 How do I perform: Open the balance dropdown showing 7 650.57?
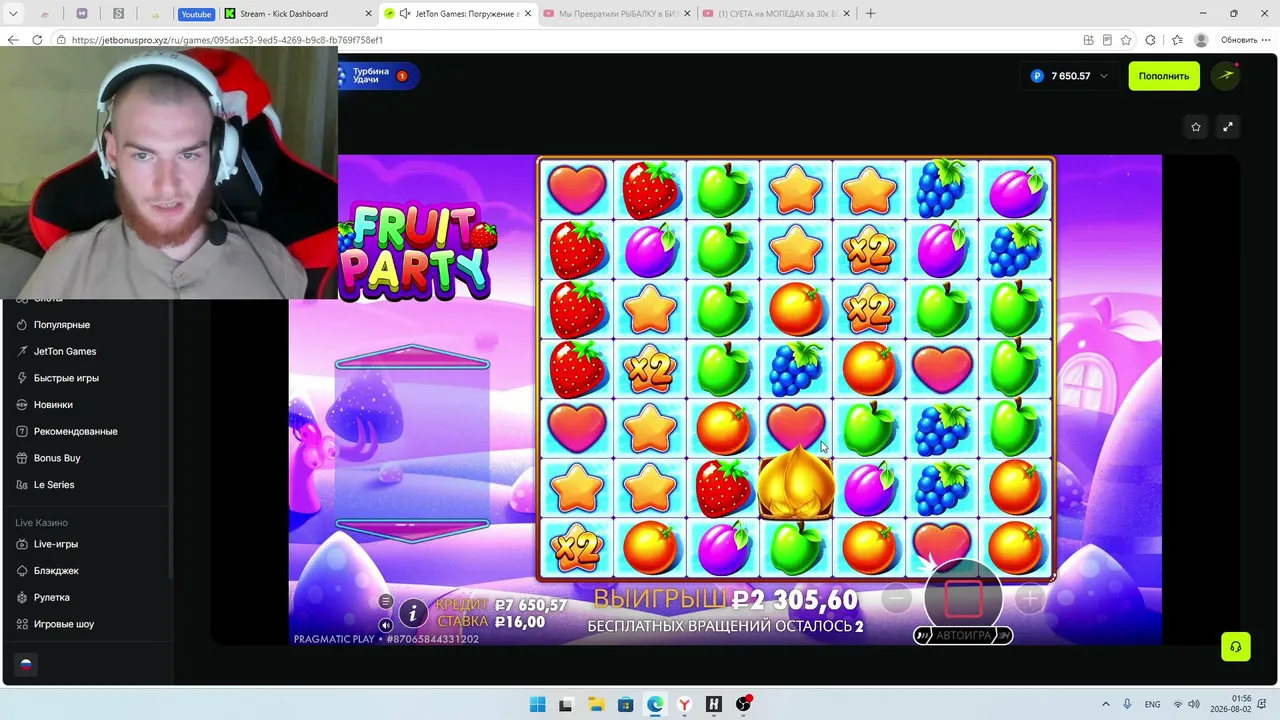1069,76
